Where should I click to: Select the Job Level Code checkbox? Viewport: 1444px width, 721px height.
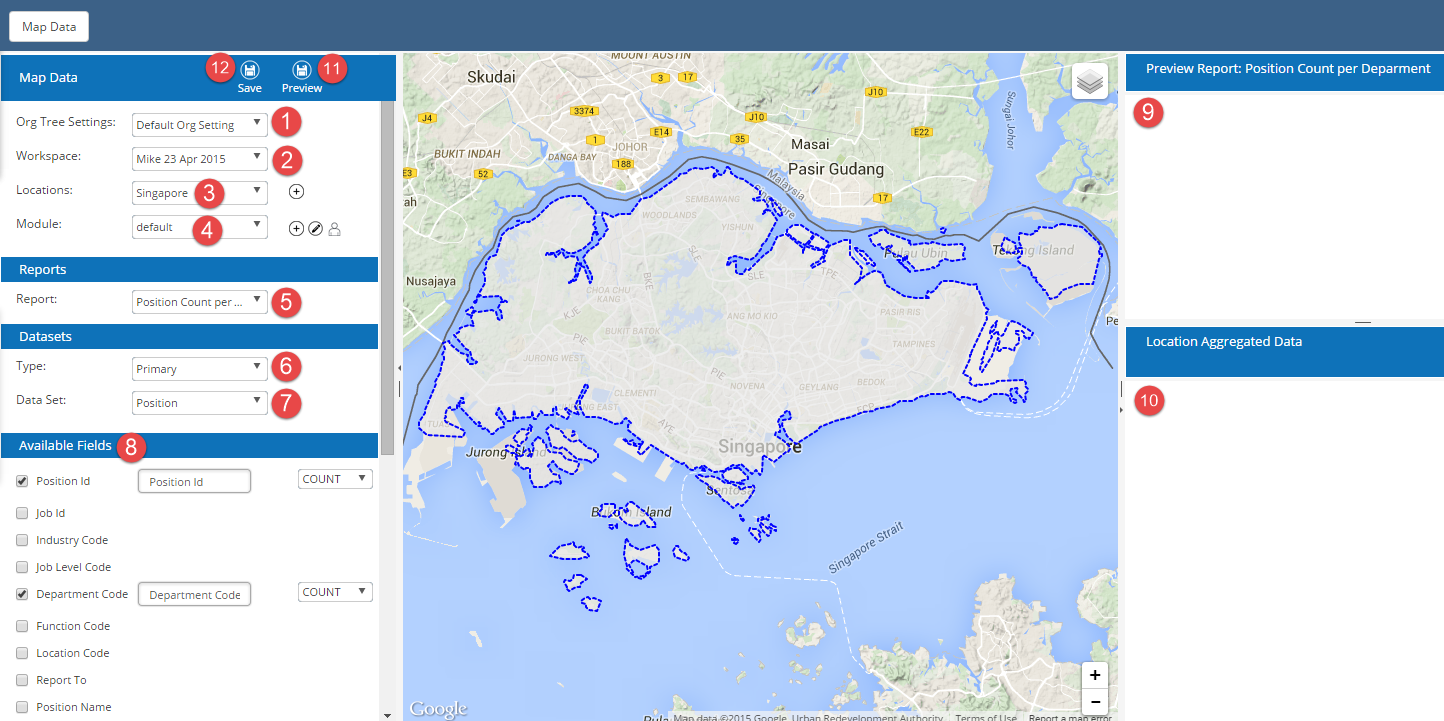click(22, 567)
